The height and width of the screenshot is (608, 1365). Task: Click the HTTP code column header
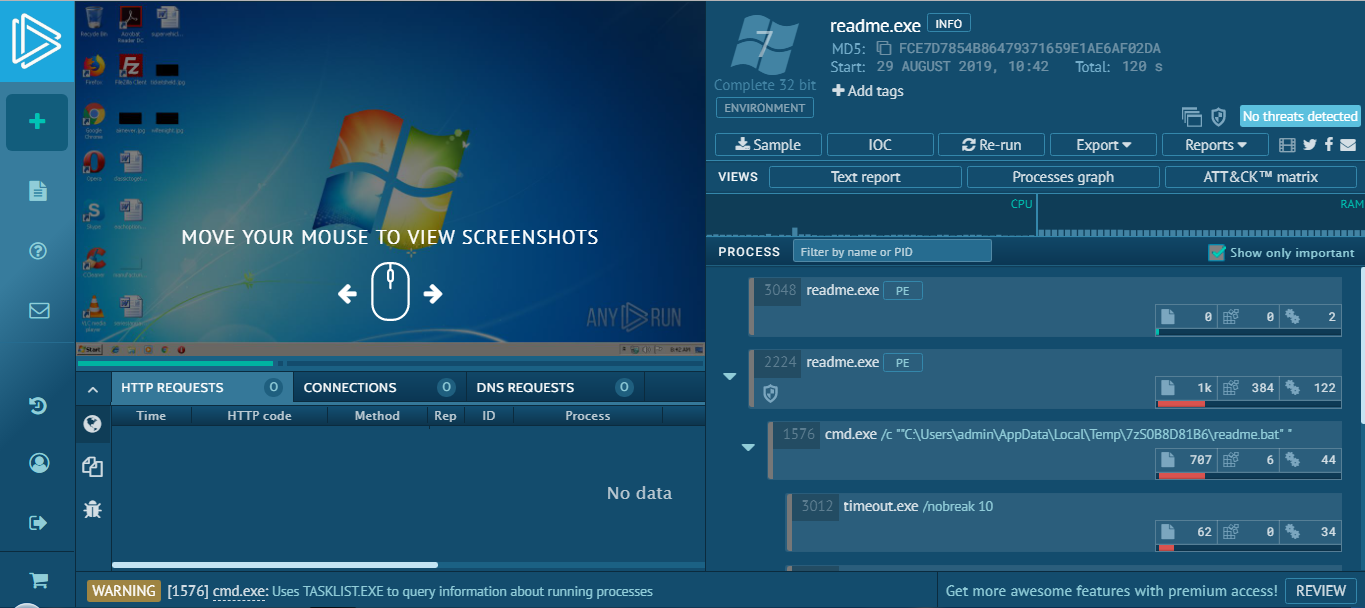pos(259,415)
